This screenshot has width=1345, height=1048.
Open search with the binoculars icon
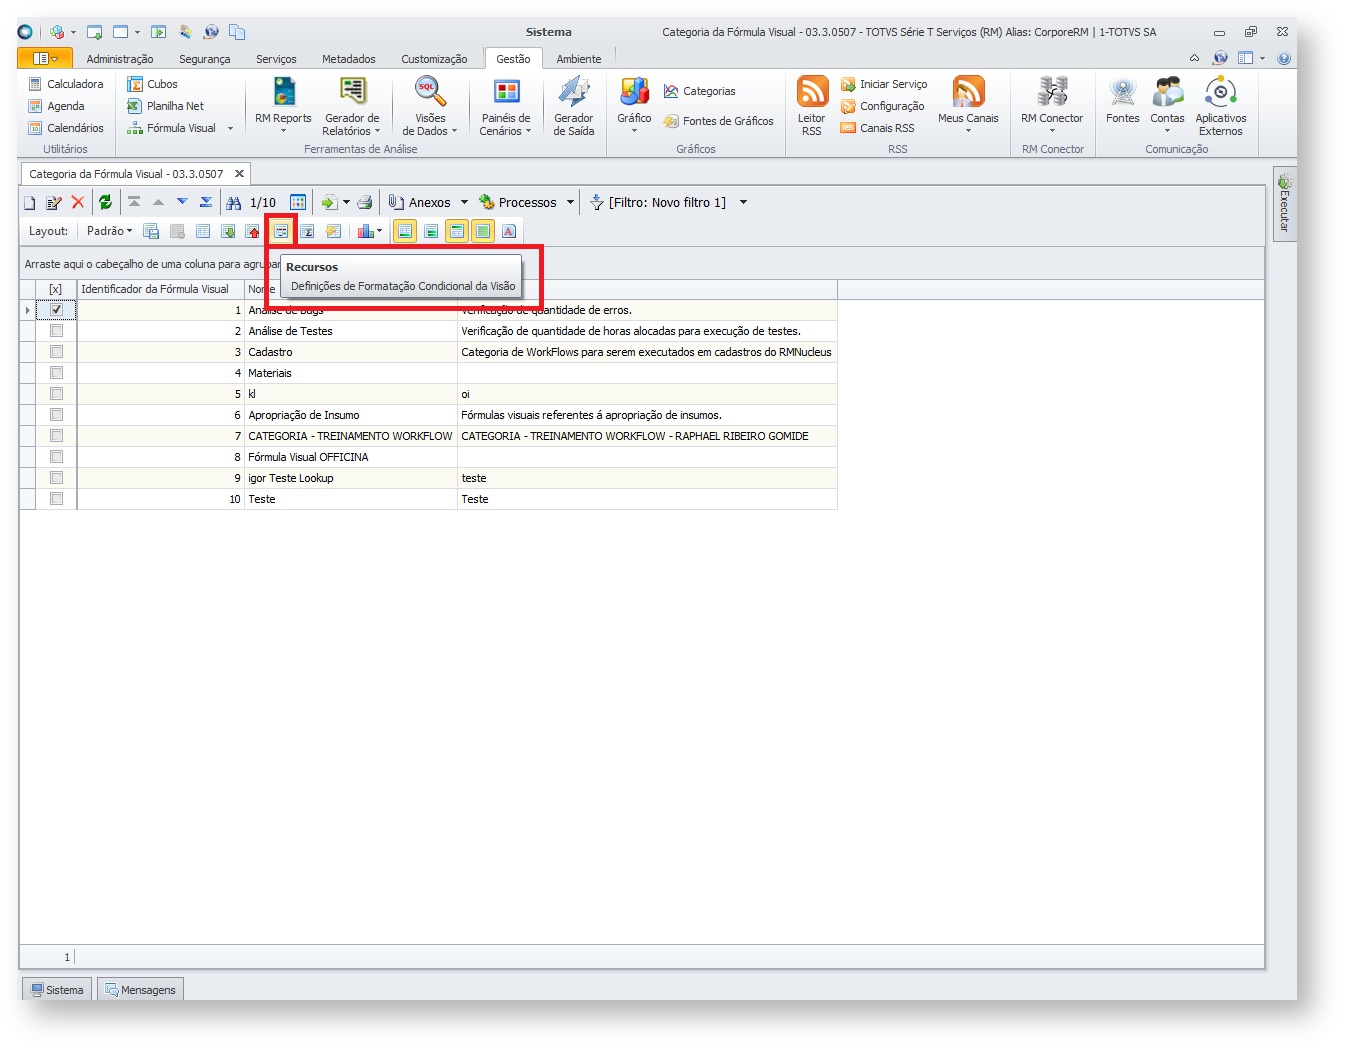click(x=234, y=203)
